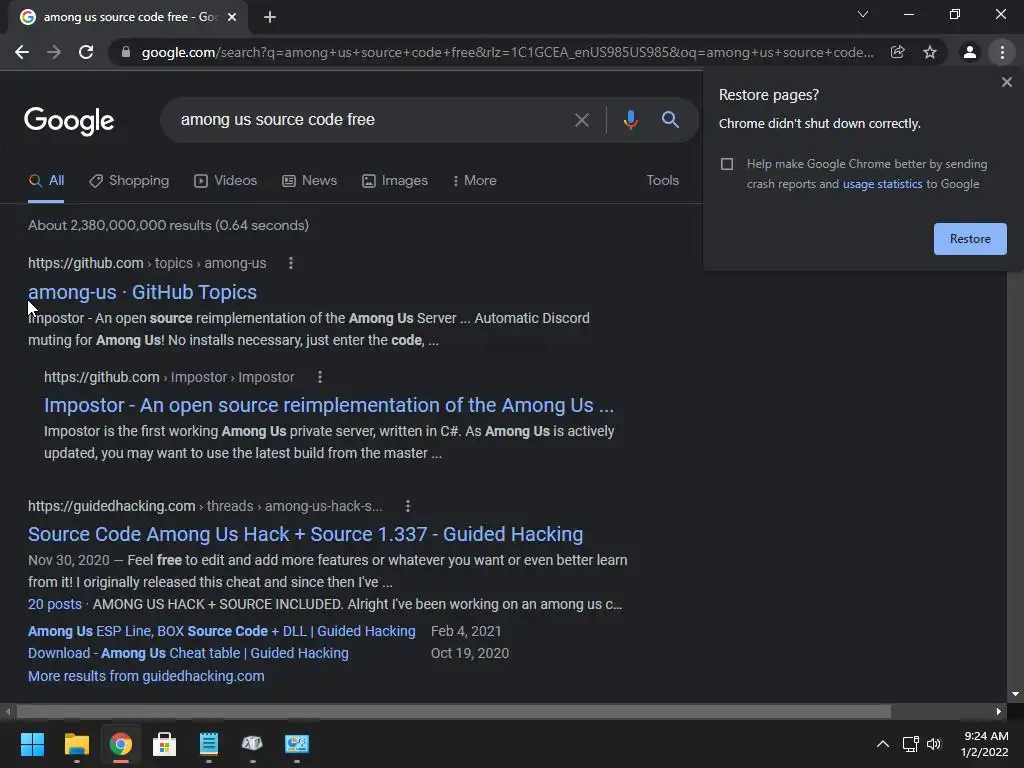This screenshot has width=1024, height=768.
Task: Open the three-dot menu for github.com topics result
Action: coord(291,263)
